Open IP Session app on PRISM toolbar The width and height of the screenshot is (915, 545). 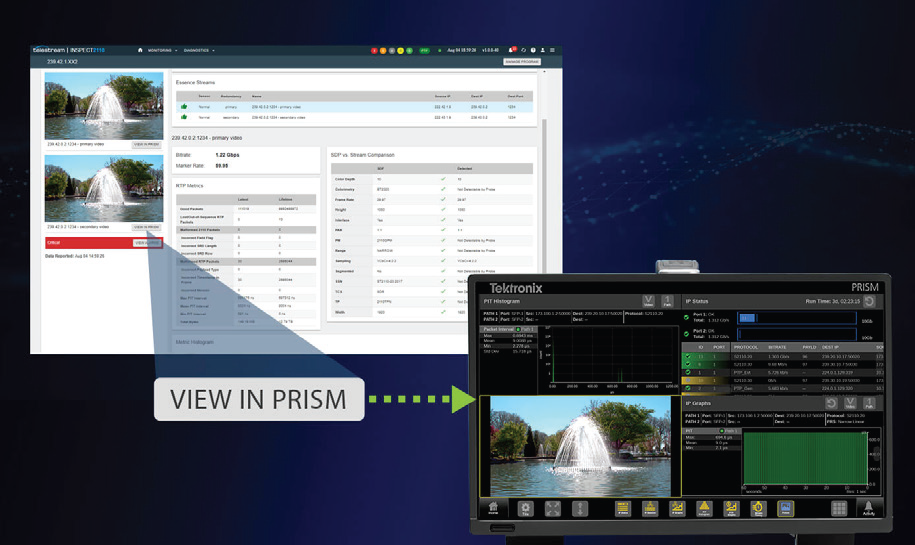tap(650, 508)
